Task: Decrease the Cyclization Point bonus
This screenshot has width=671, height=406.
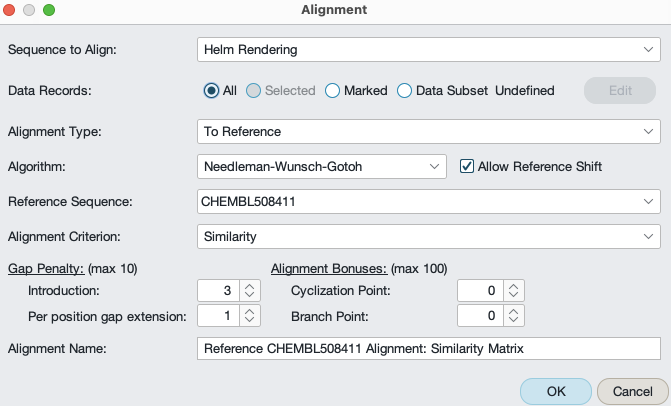Action: click(514, 296)
